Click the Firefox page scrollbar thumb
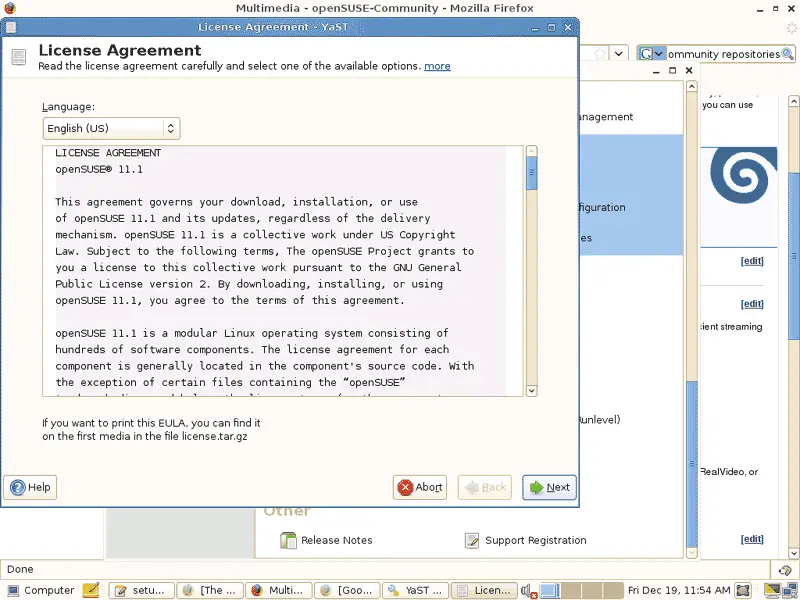 (794, 255)
